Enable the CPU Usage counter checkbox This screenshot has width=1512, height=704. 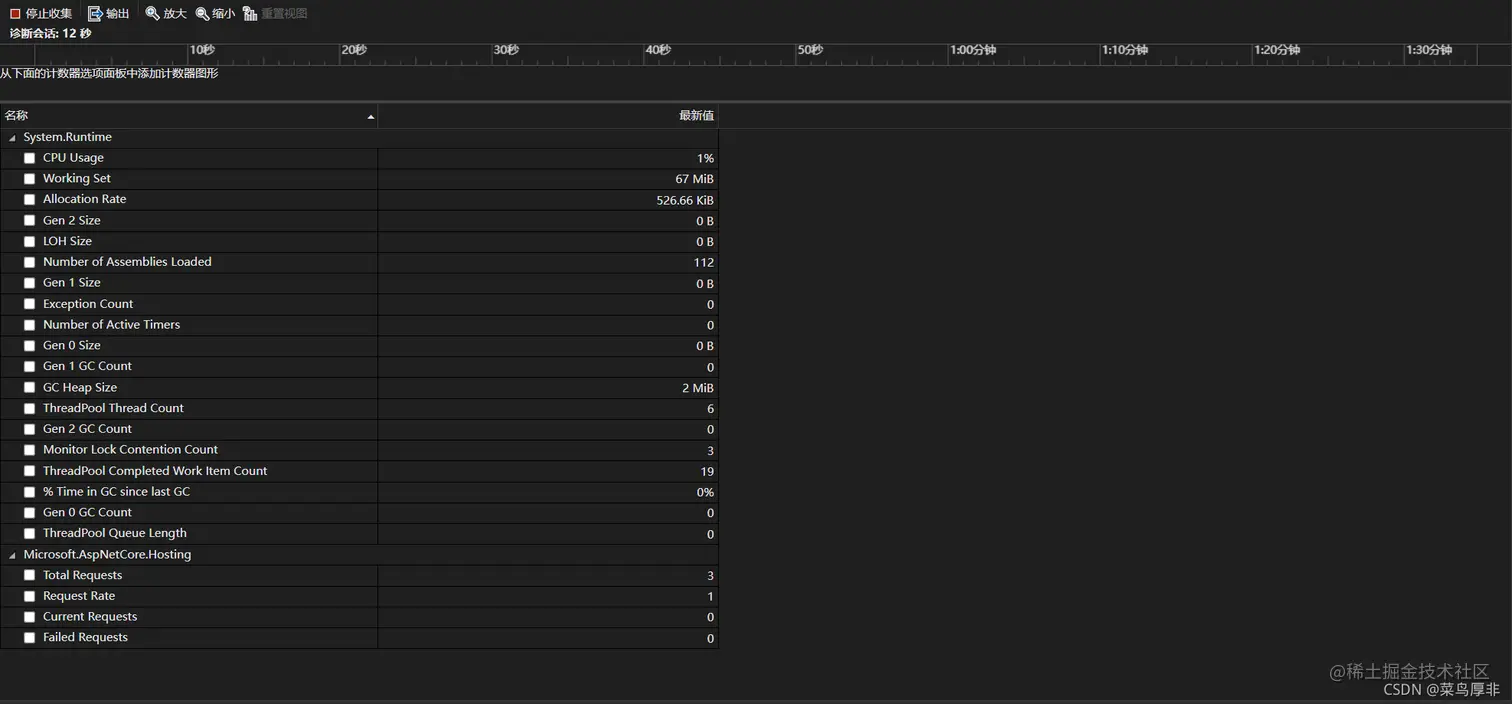[29, 158]
